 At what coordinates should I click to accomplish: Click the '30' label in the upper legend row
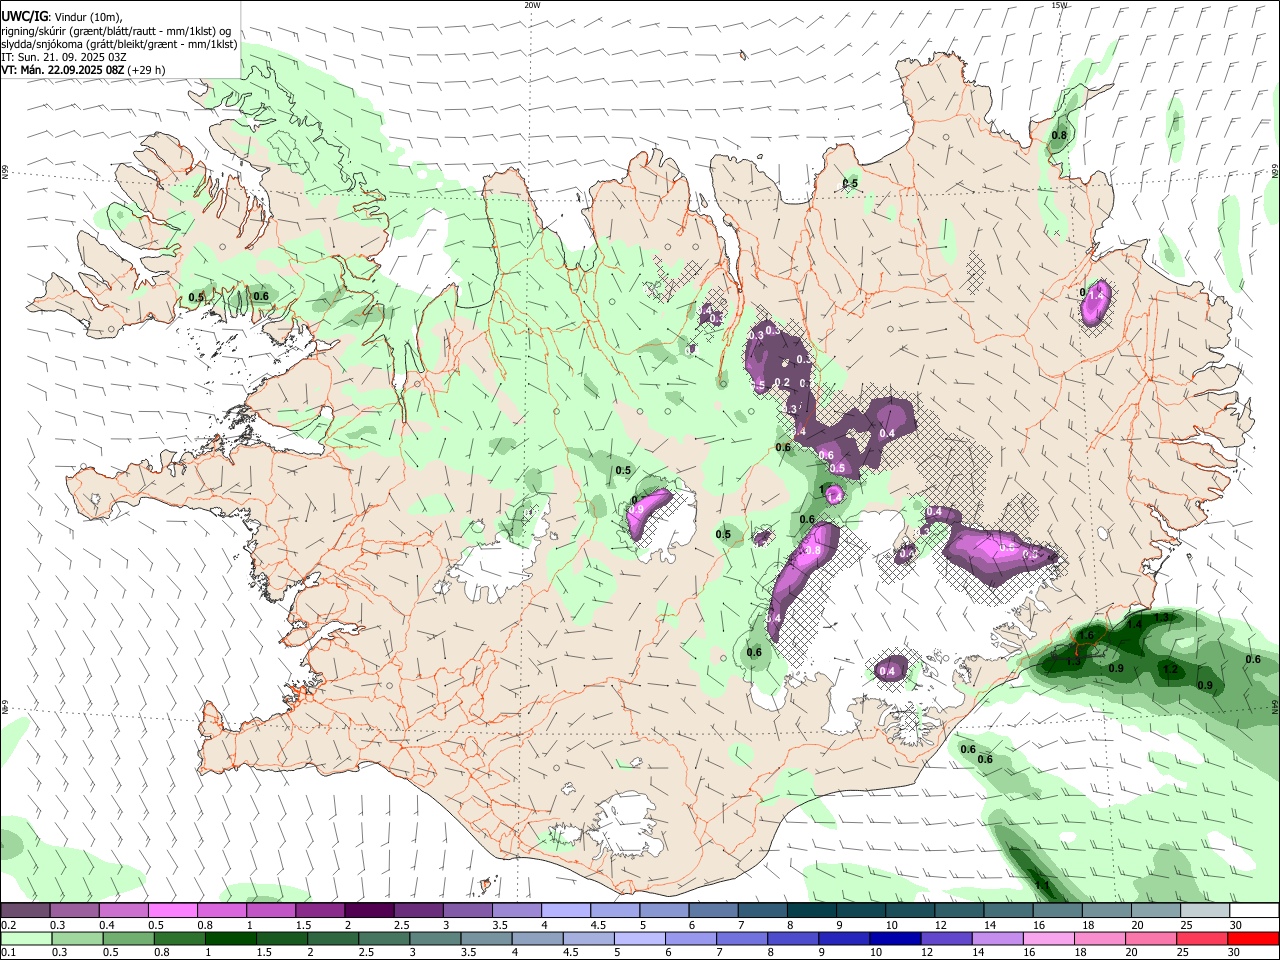point(1236,925)
